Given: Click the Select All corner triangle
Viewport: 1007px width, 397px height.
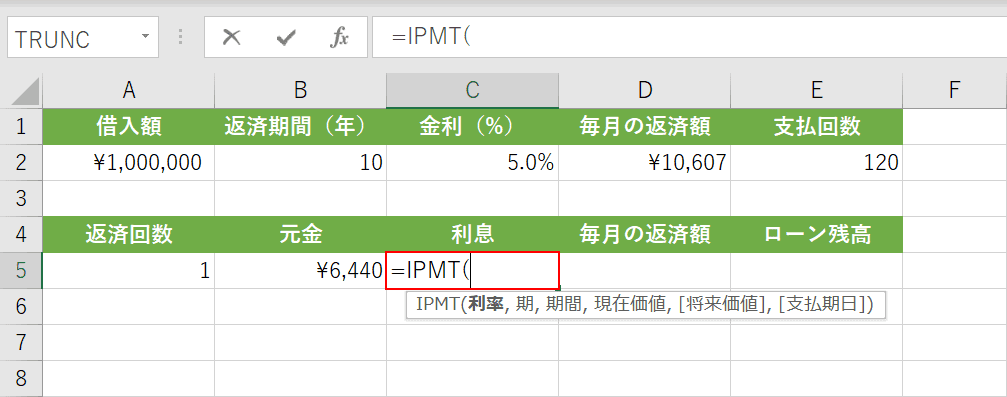Looking at the screenshot, I should pyautogui.click(x=25, y=92).
